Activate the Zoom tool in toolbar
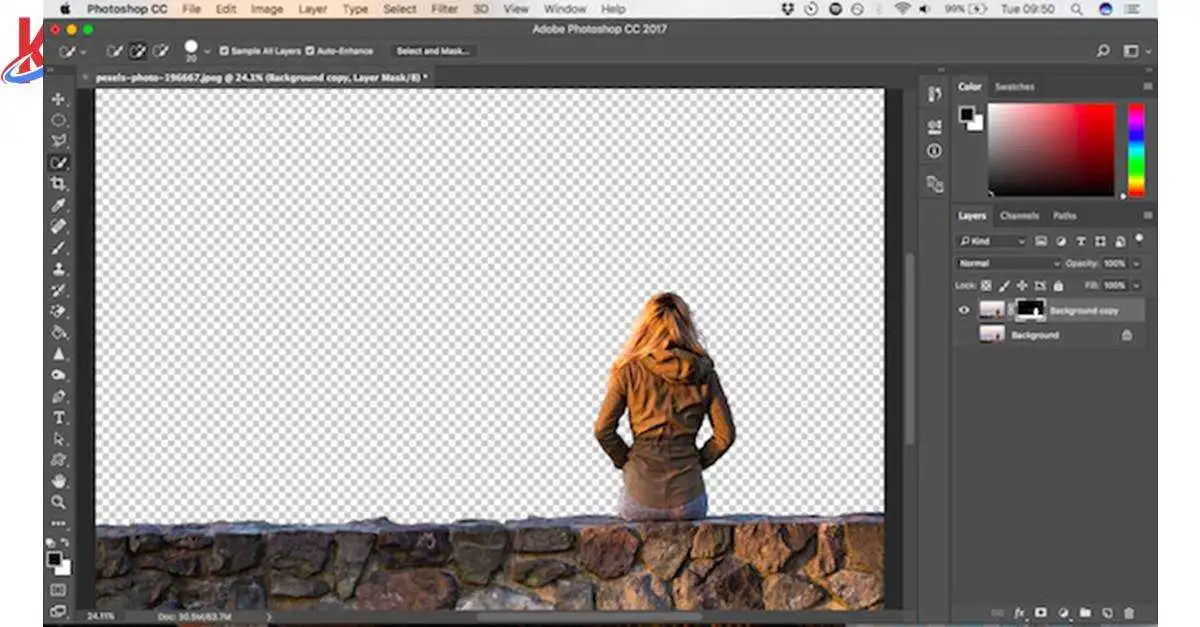Screen dimensions: 1200x627 coord(59,502)
